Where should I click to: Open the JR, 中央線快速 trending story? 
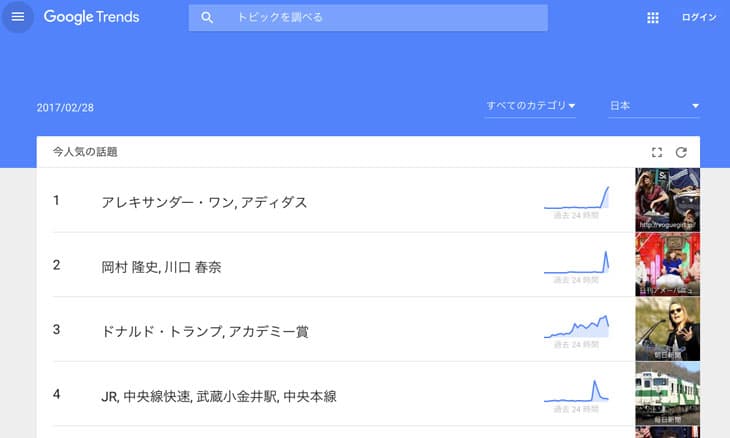point(219,396)
